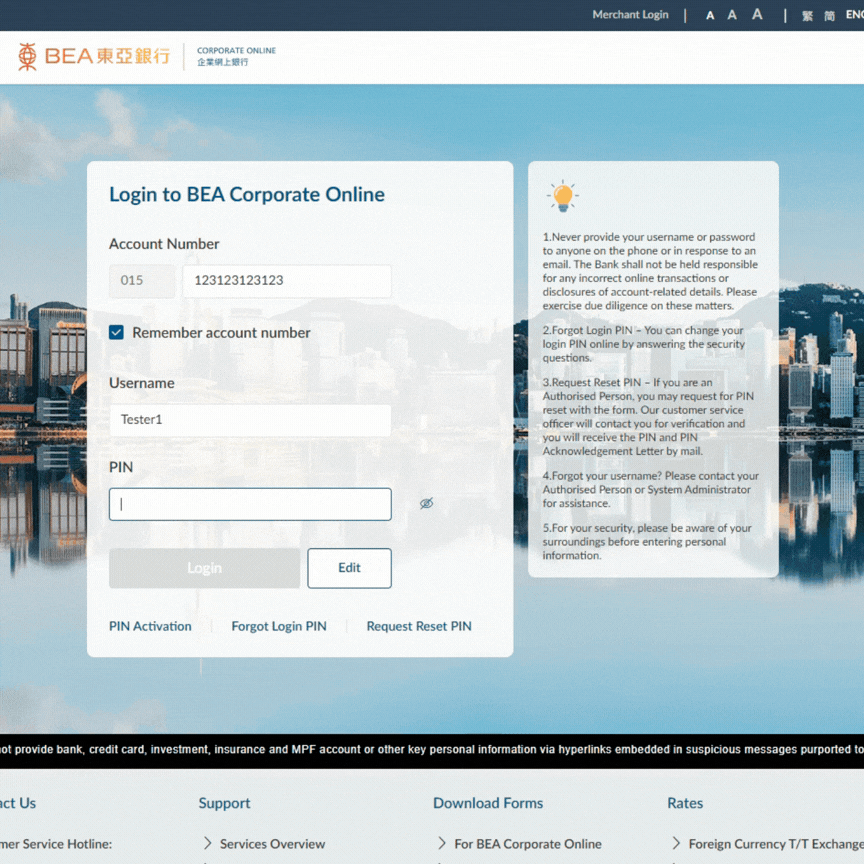The height and width of the screenshot is (864, 864).
Task: Click chevron beside Services Overview
Action: [x=207, y=843]
